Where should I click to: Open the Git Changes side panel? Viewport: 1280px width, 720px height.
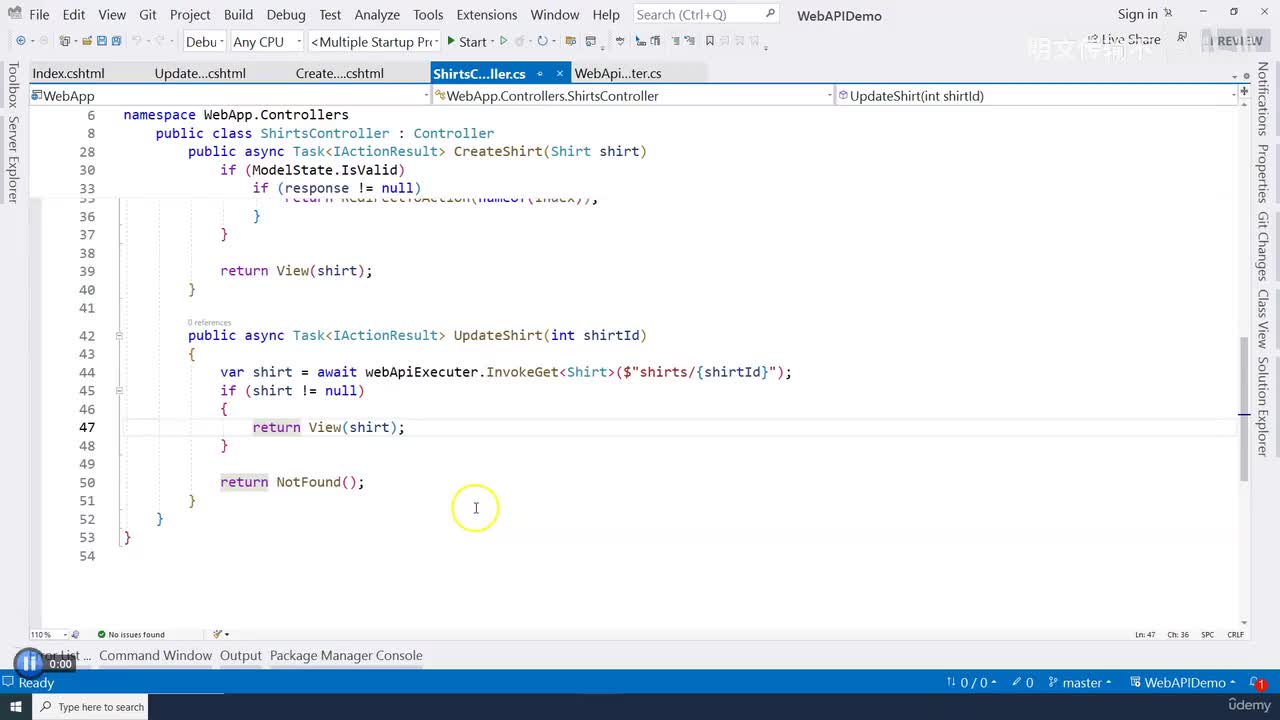(x=1263, y=246)
